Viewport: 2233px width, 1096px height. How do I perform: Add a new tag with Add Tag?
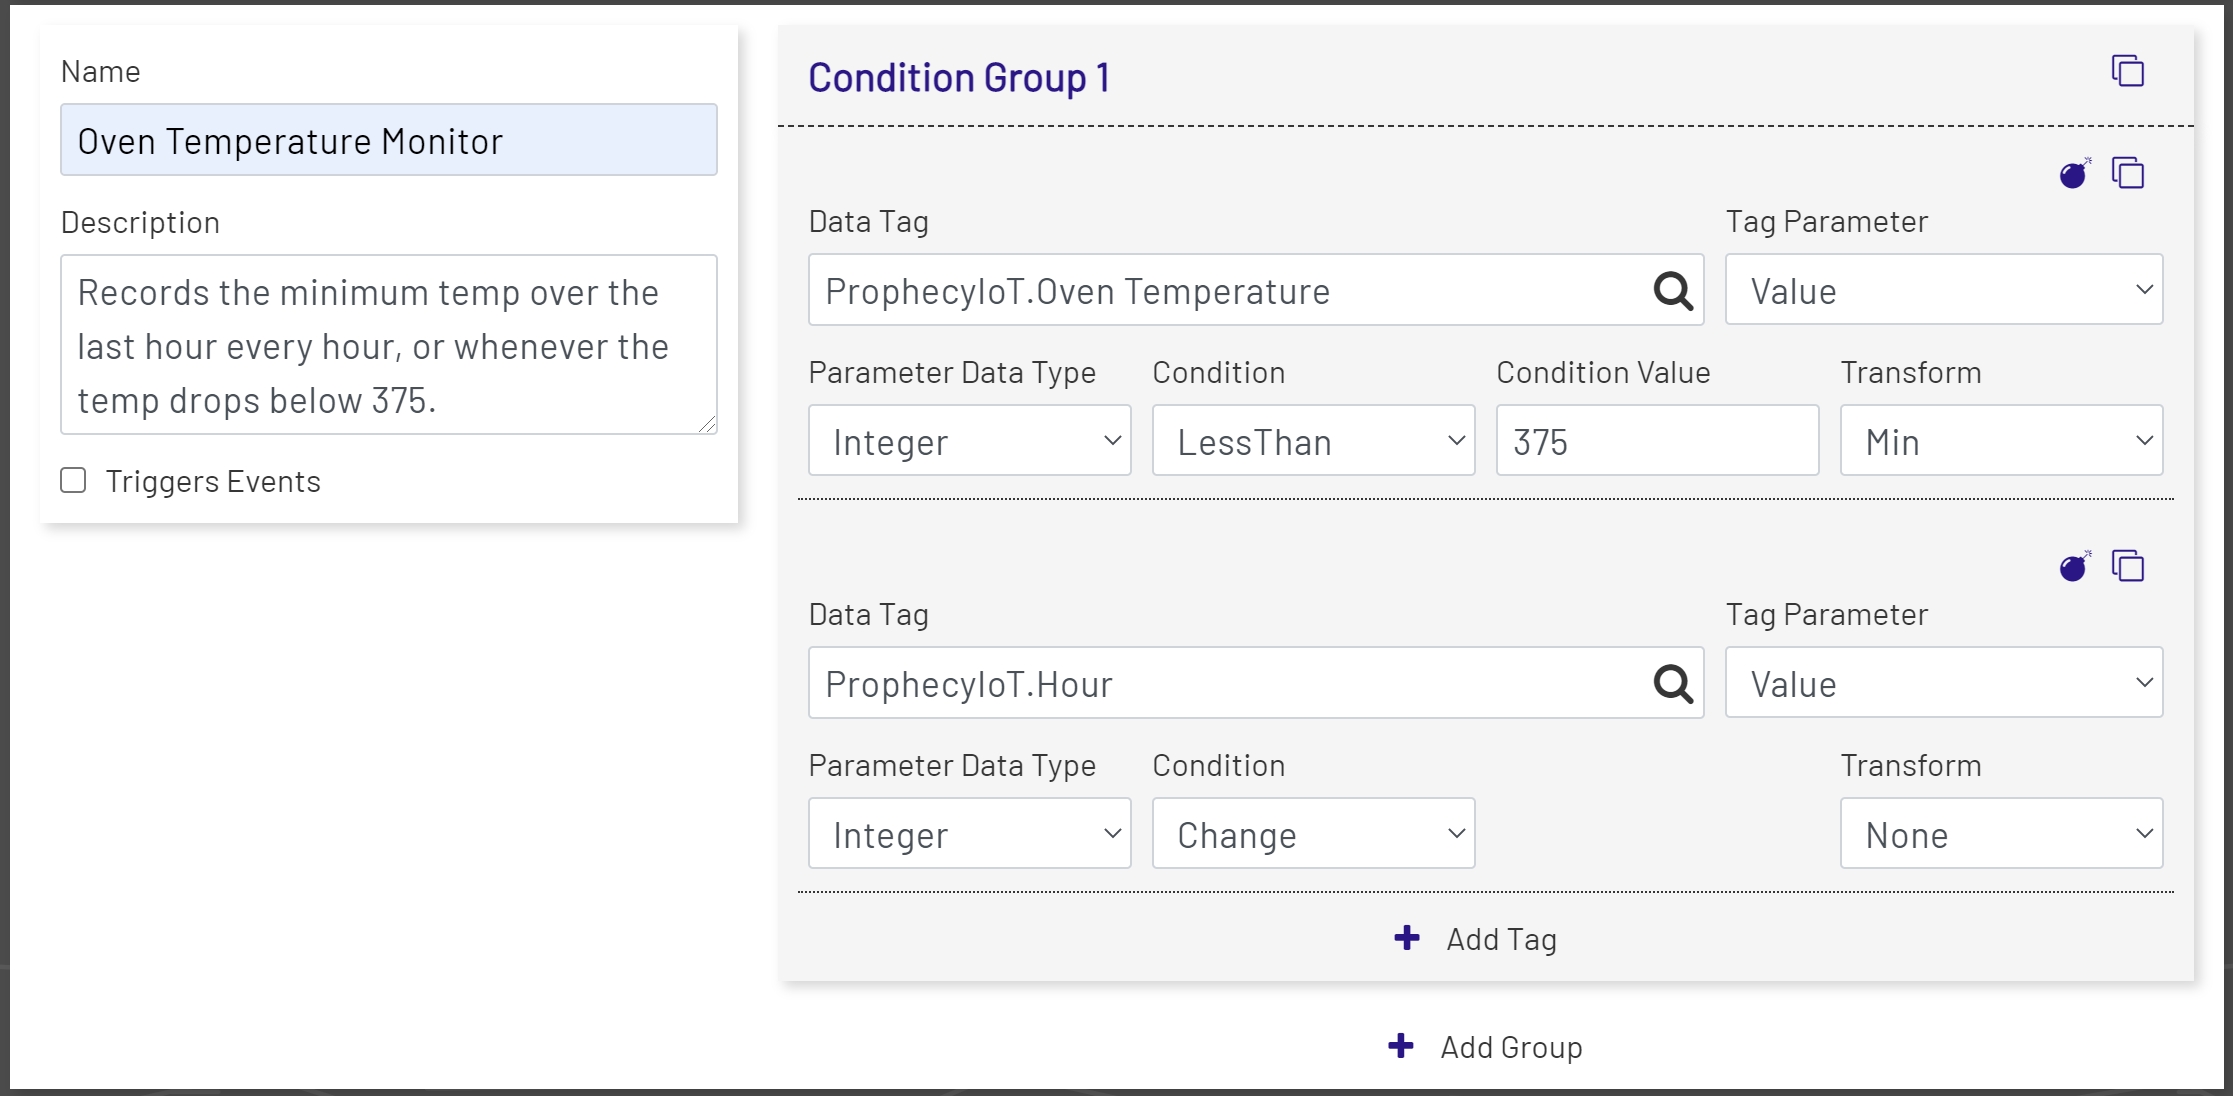1475,938
